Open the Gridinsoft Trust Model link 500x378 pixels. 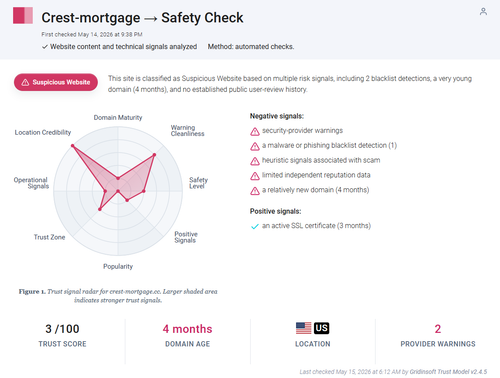click(x=448, y=372)
